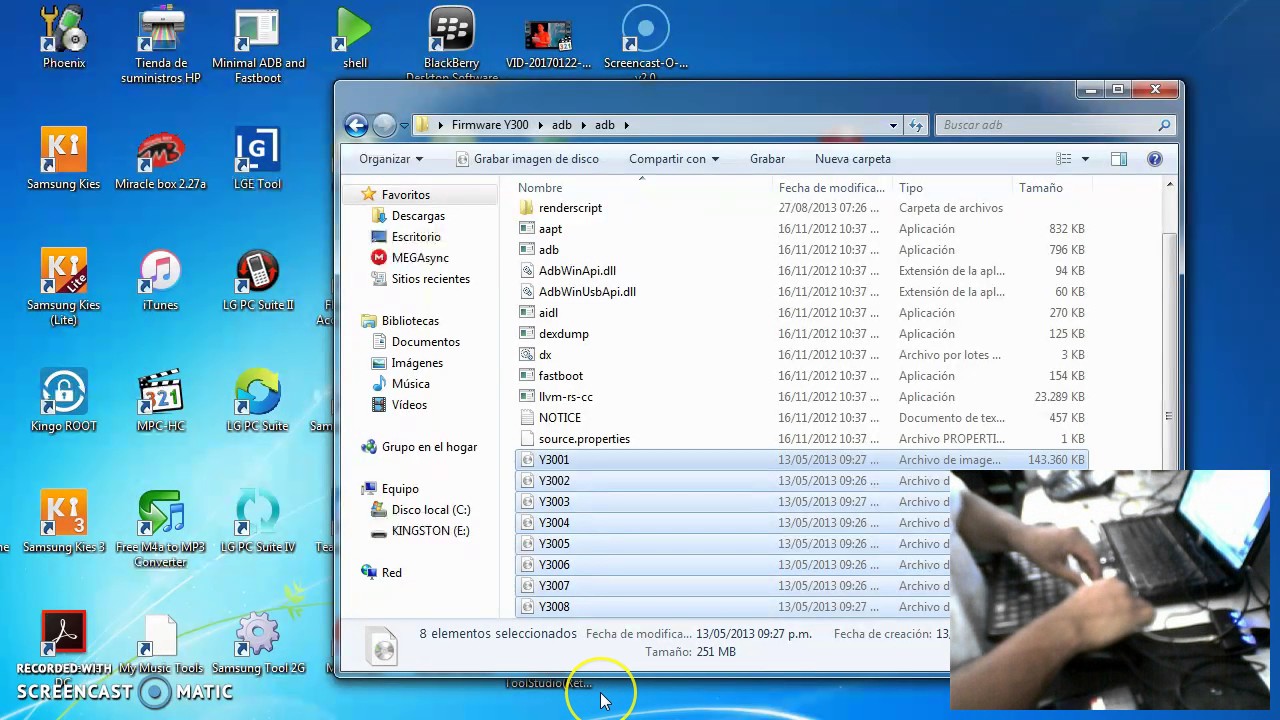The image size is (1280, 720).
Task: Select Grupo en el hogar
Action: 429,447
